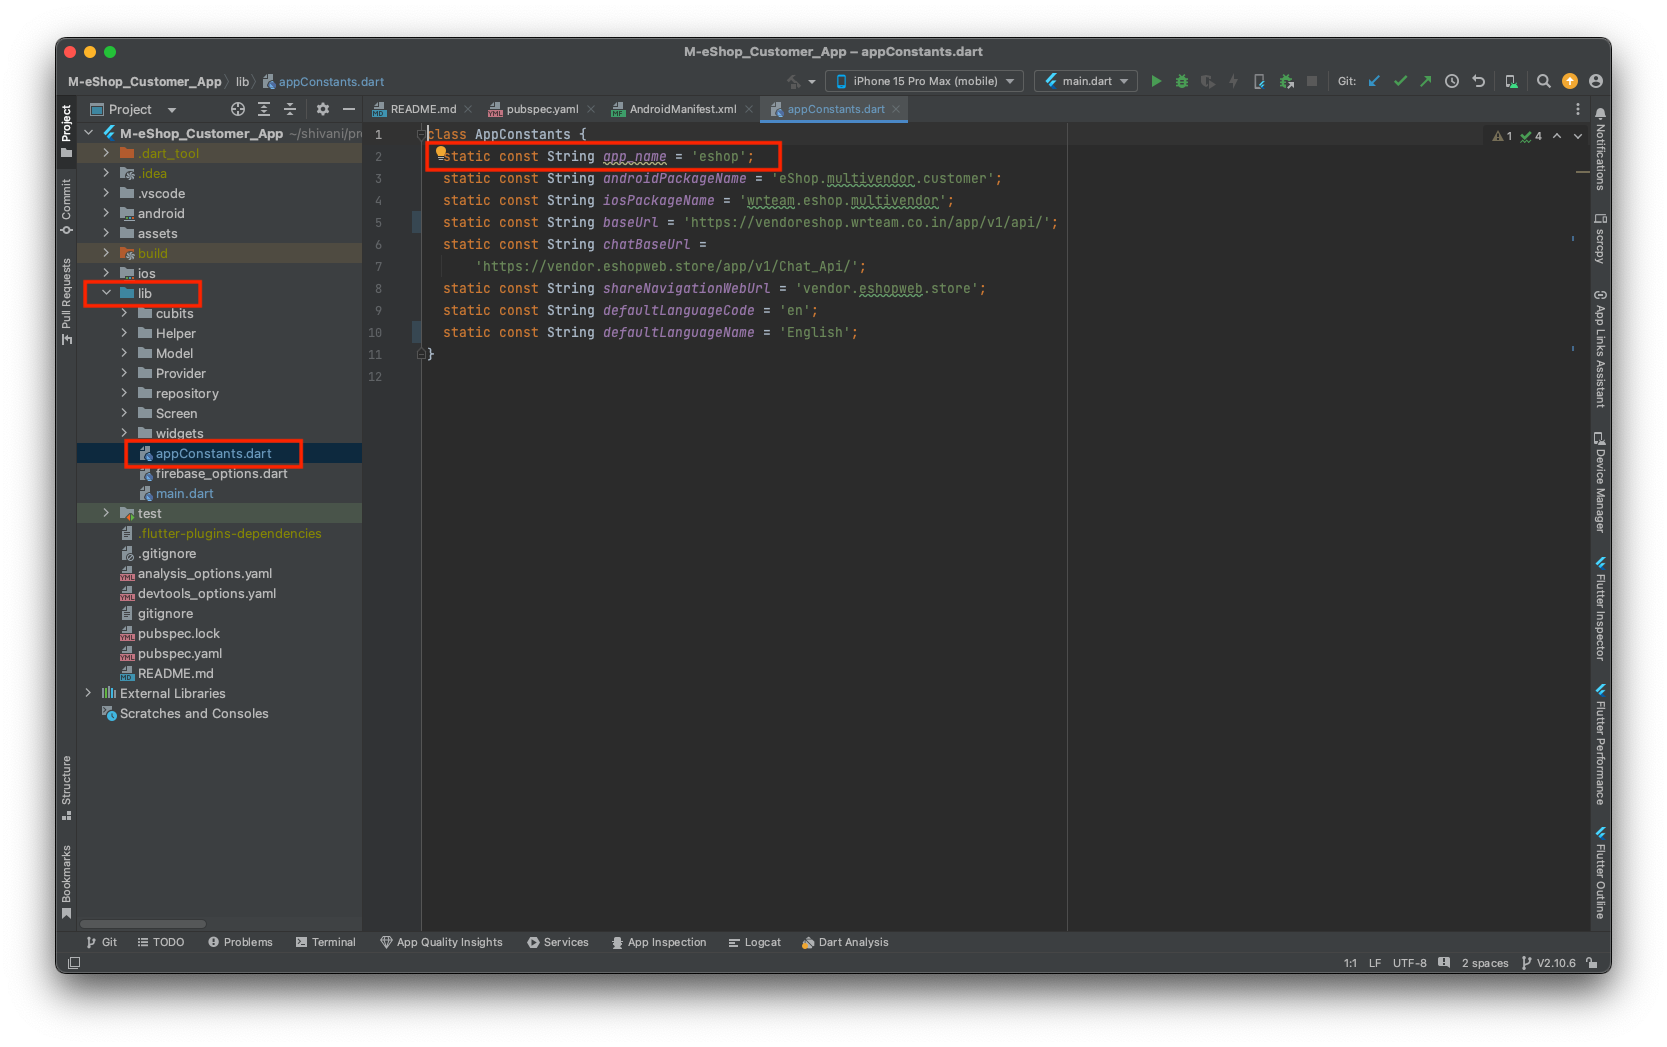Open the Project view mode dropdown
1667x1047 pixels.
click(x=133, y=109)
